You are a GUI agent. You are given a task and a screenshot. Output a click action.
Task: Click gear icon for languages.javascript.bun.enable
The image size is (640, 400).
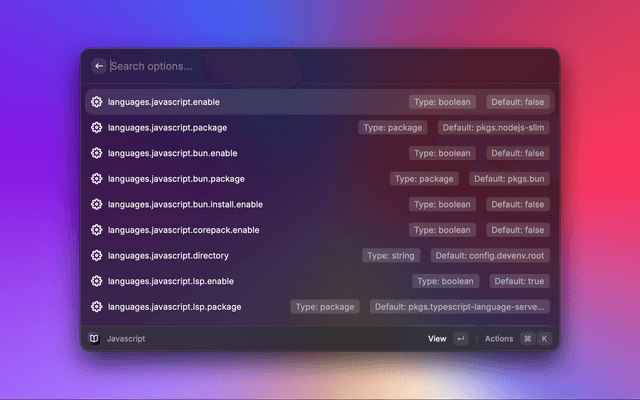point(96,153)
